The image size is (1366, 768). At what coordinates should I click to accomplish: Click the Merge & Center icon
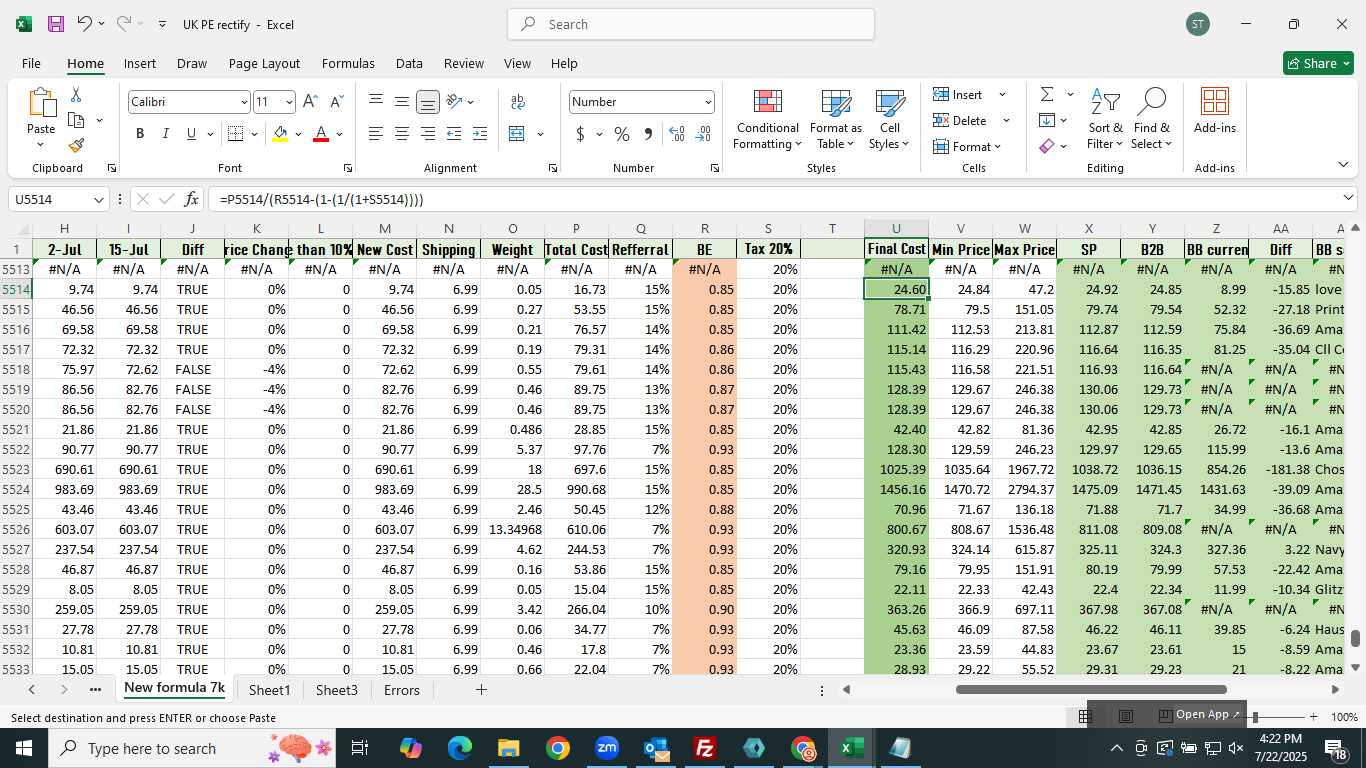click(x=517, y=134)
